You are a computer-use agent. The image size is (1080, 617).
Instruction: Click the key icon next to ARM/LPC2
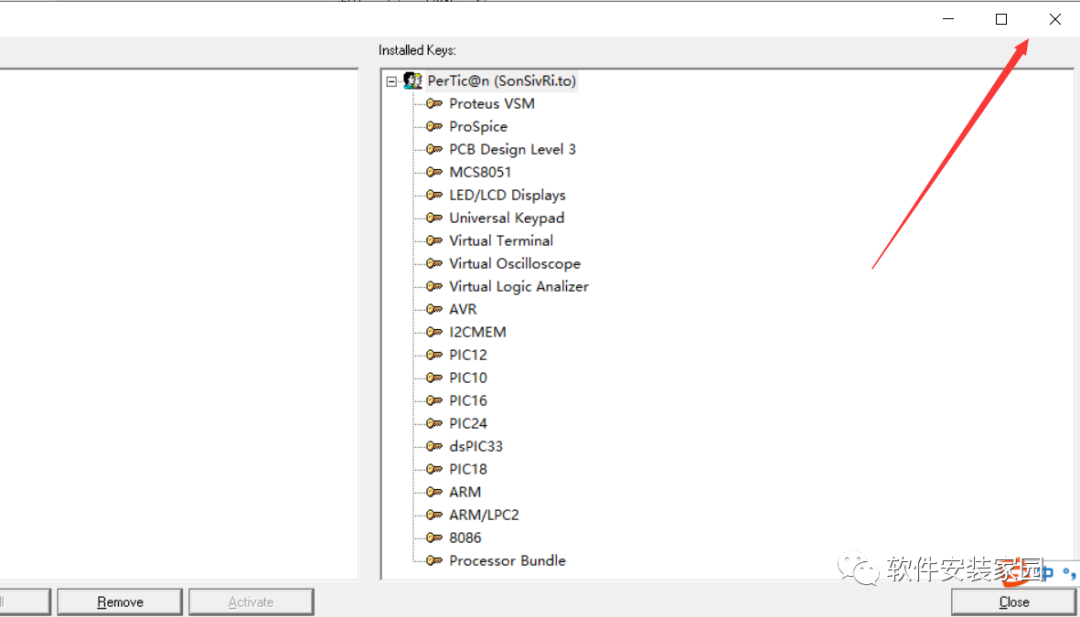pos(434,514)
